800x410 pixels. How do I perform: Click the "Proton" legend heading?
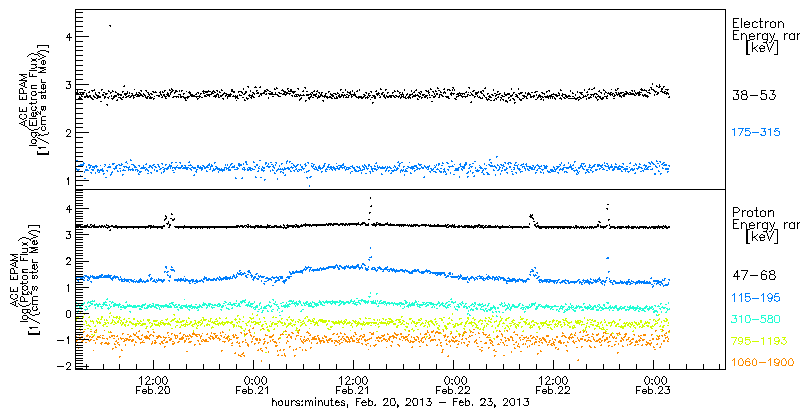point(754,212)
